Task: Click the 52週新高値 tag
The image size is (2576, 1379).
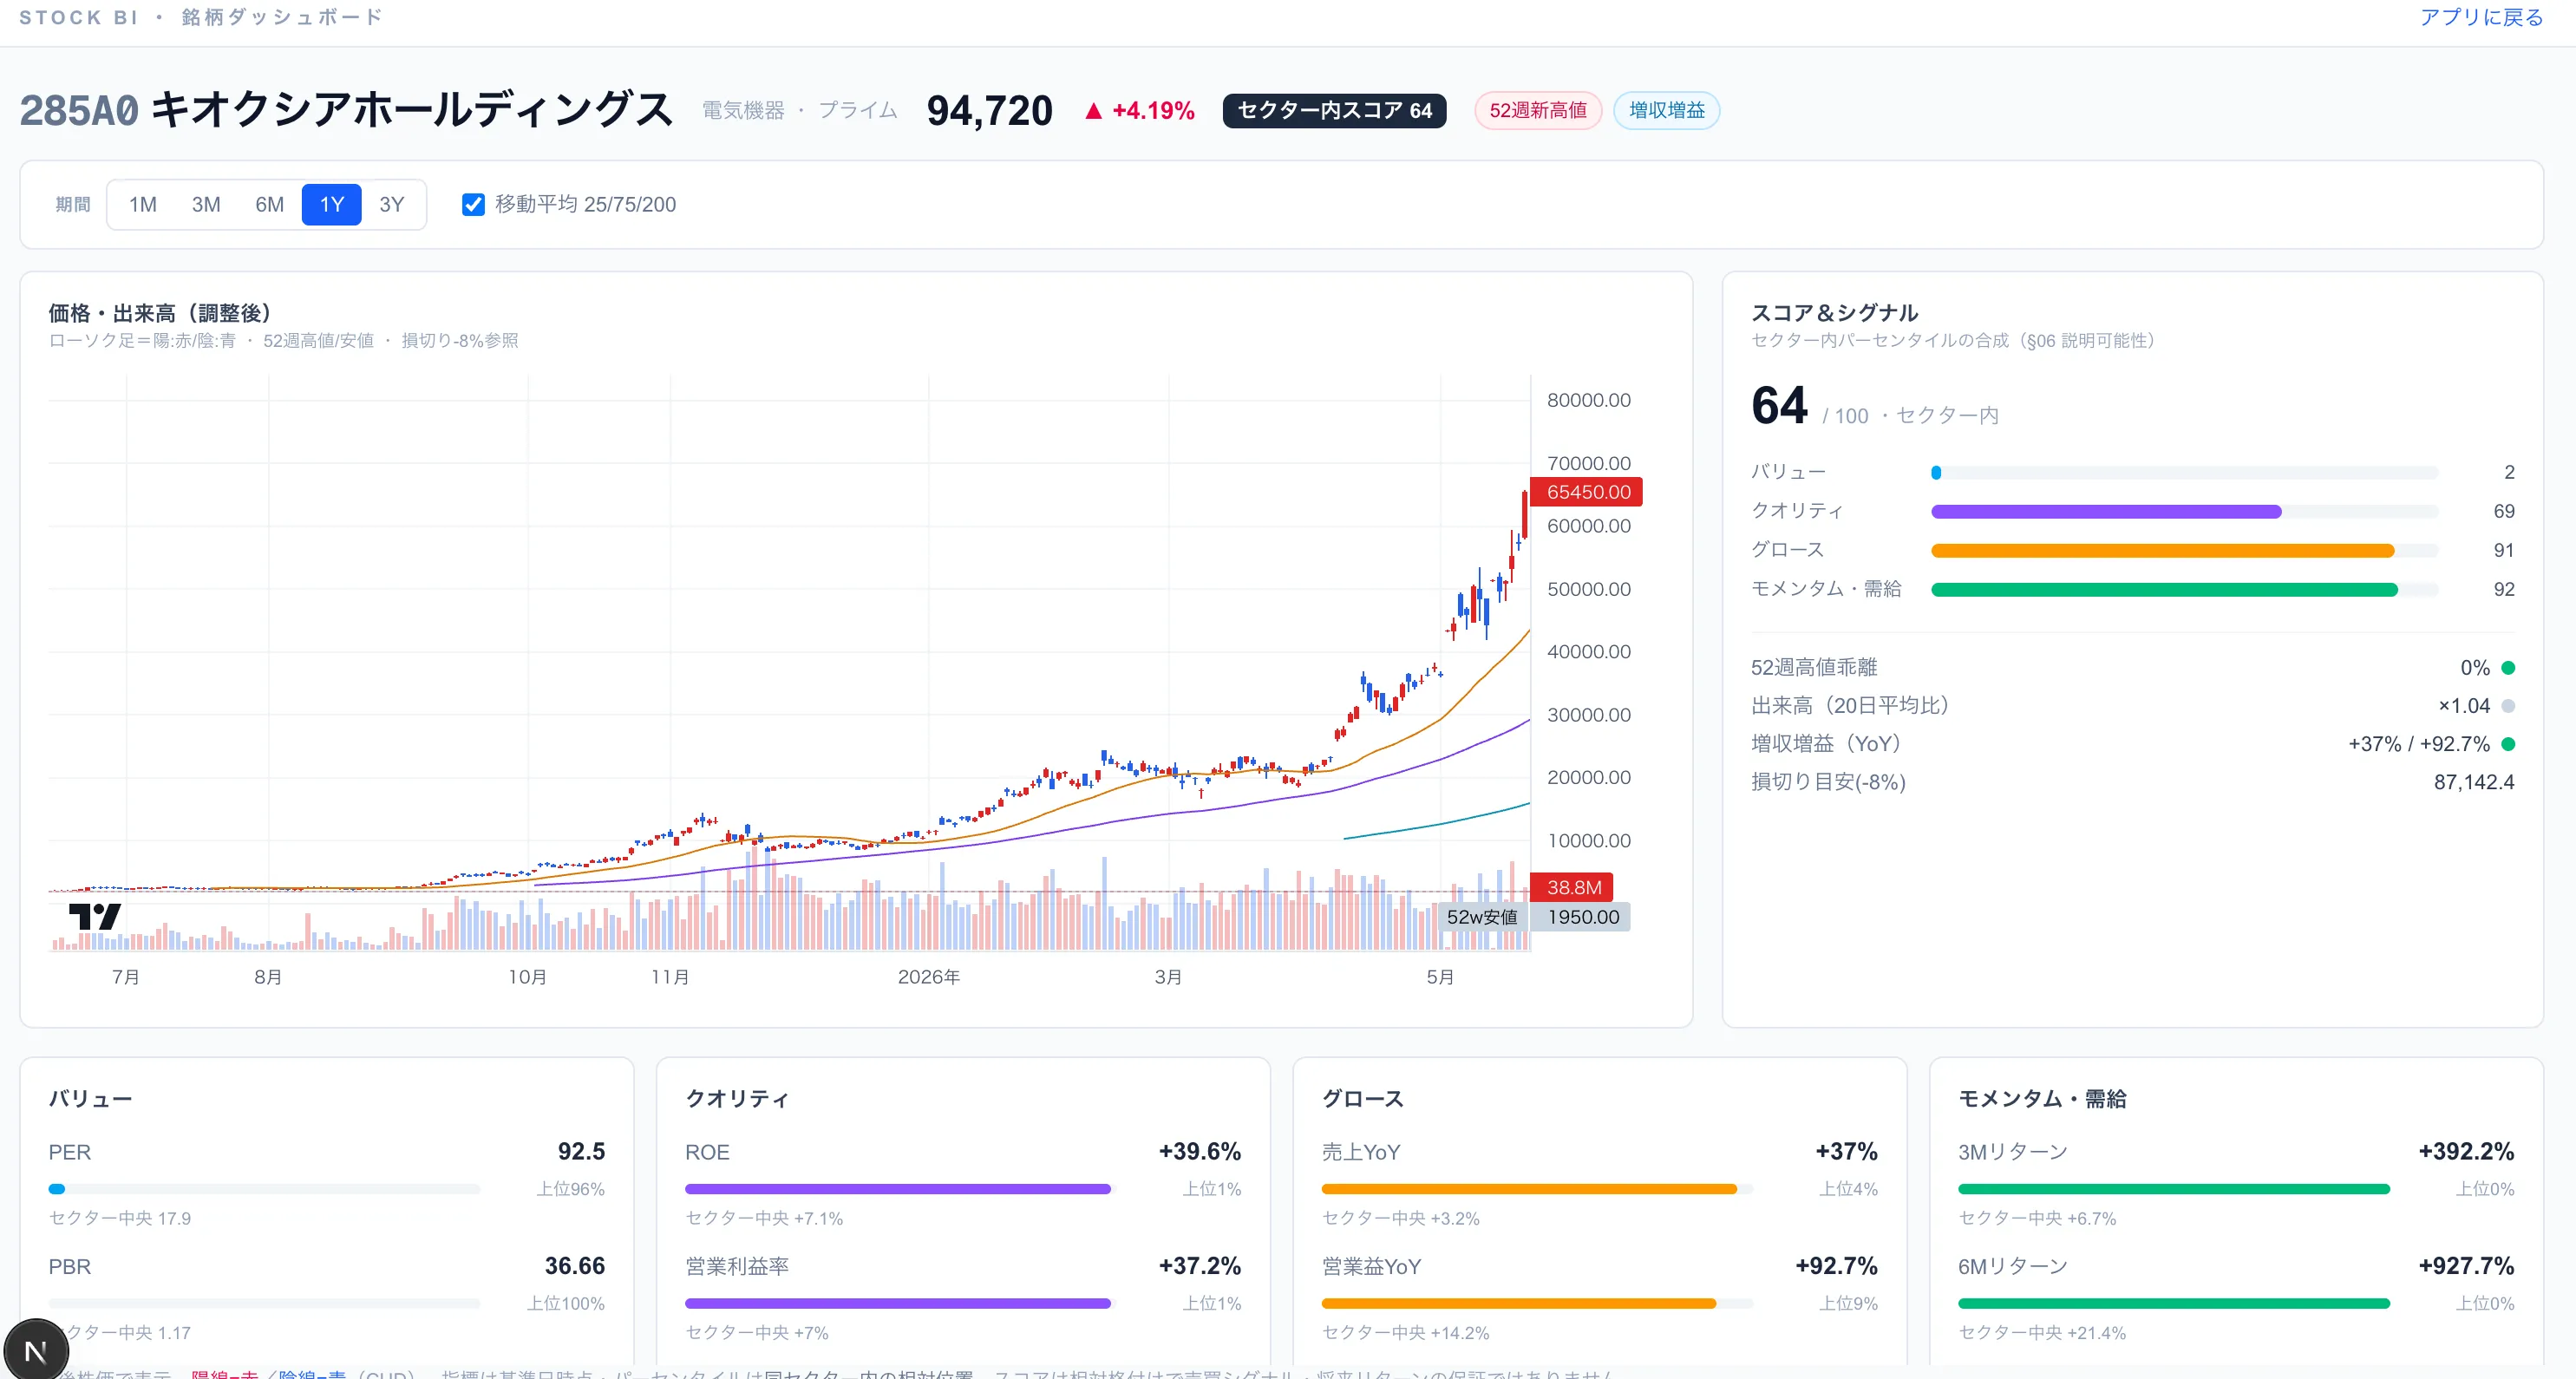Action: 1538,111
